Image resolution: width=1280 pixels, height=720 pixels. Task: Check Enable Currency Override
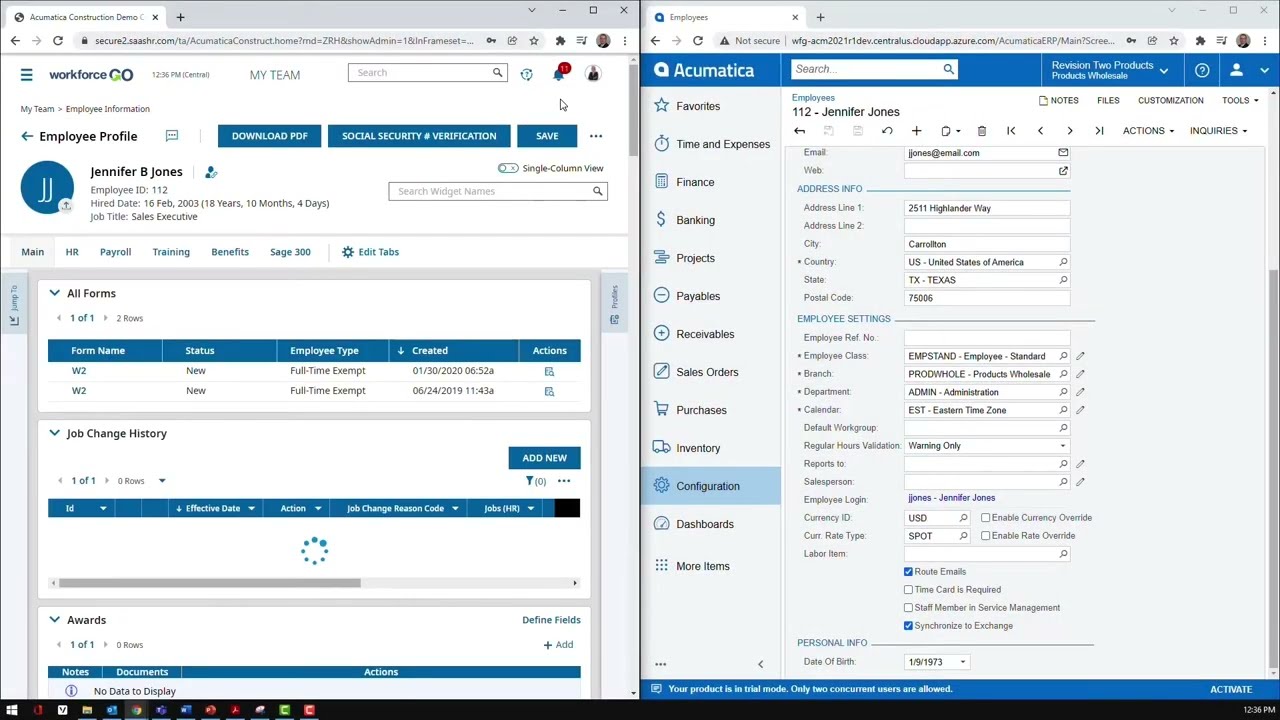985,518
